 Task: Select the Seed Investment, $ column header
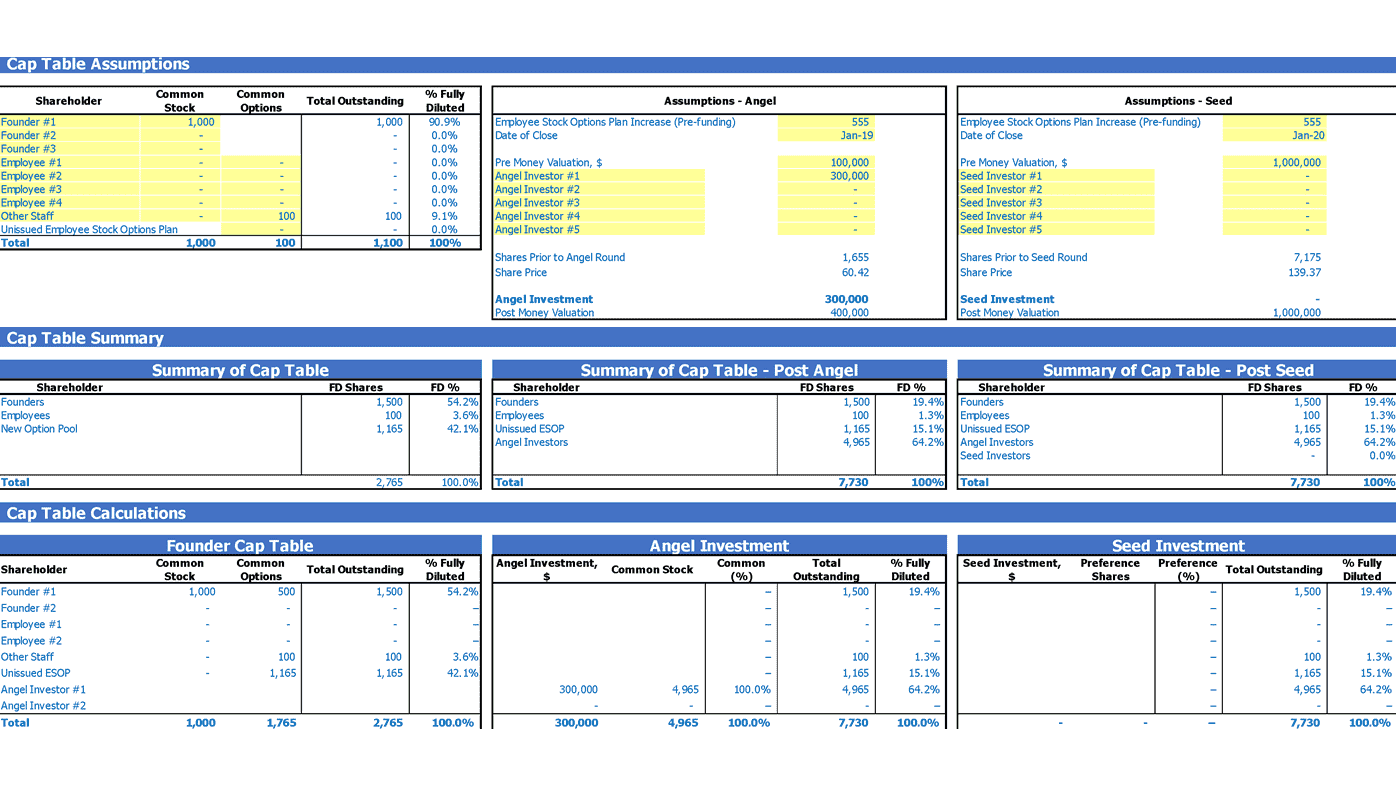[1011, 570]
